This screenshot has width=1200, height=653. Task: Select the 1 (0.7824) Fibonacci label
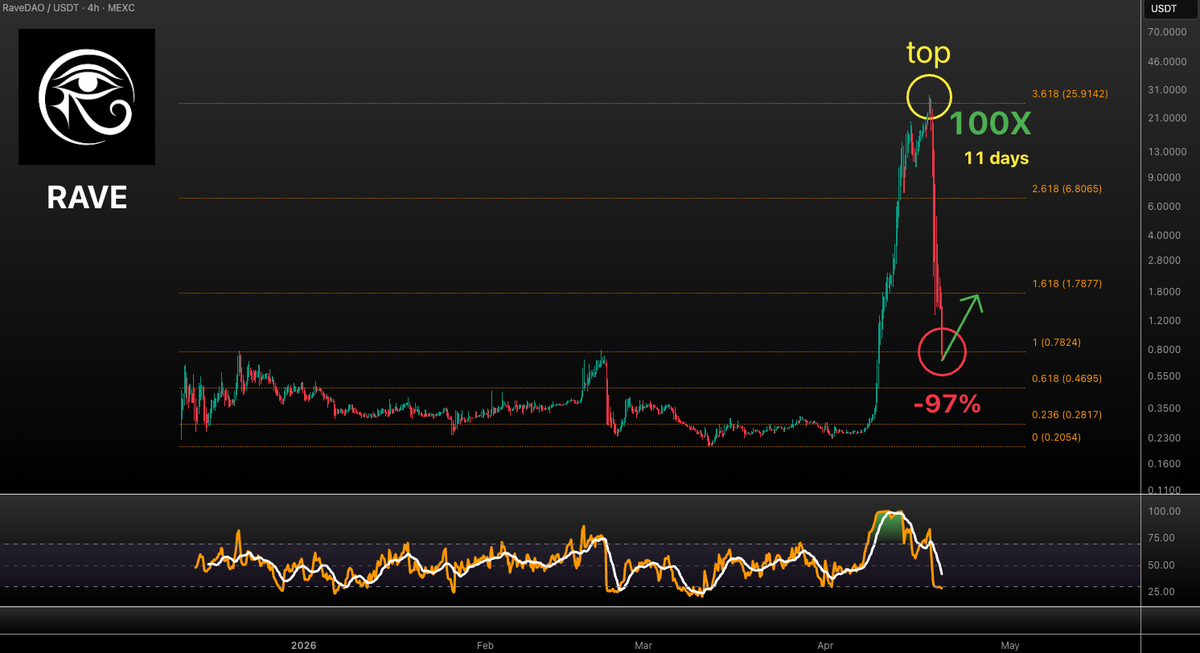point(1056,342)
